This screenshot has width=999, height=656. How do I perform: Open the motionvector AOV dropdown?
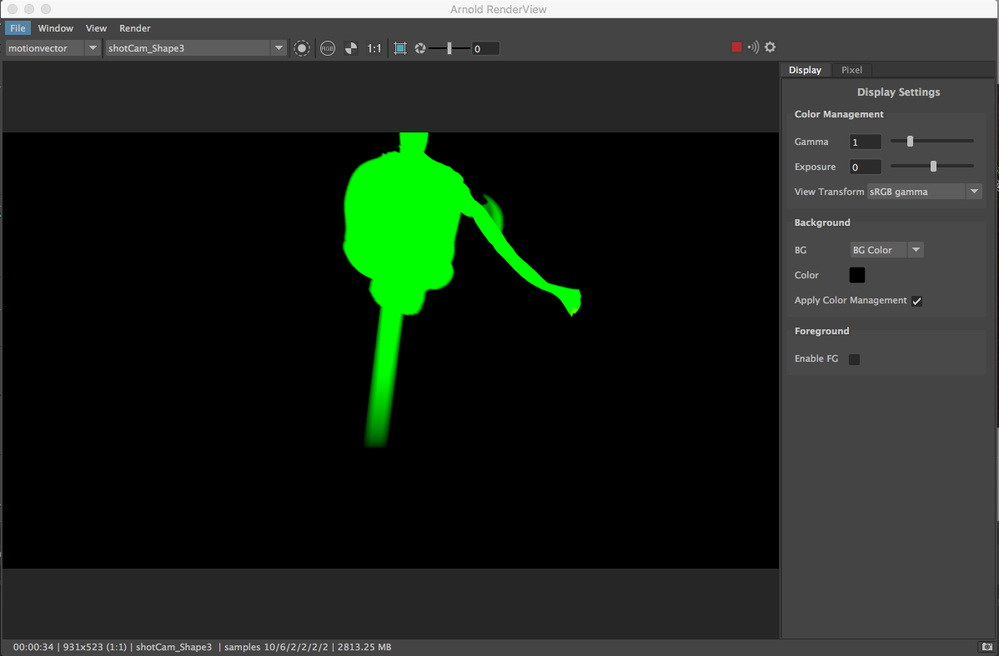(91, 47)
